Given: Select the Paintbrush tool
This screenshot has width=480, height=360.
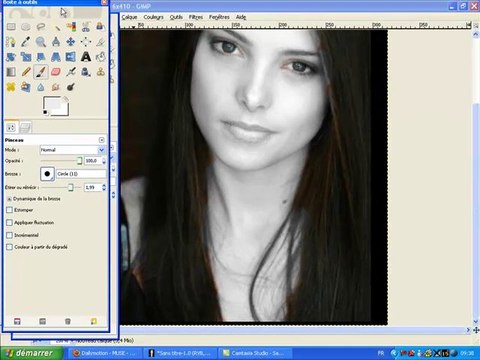Looking at the screenshot, I should pyautogui.click(x=41, y=72).
